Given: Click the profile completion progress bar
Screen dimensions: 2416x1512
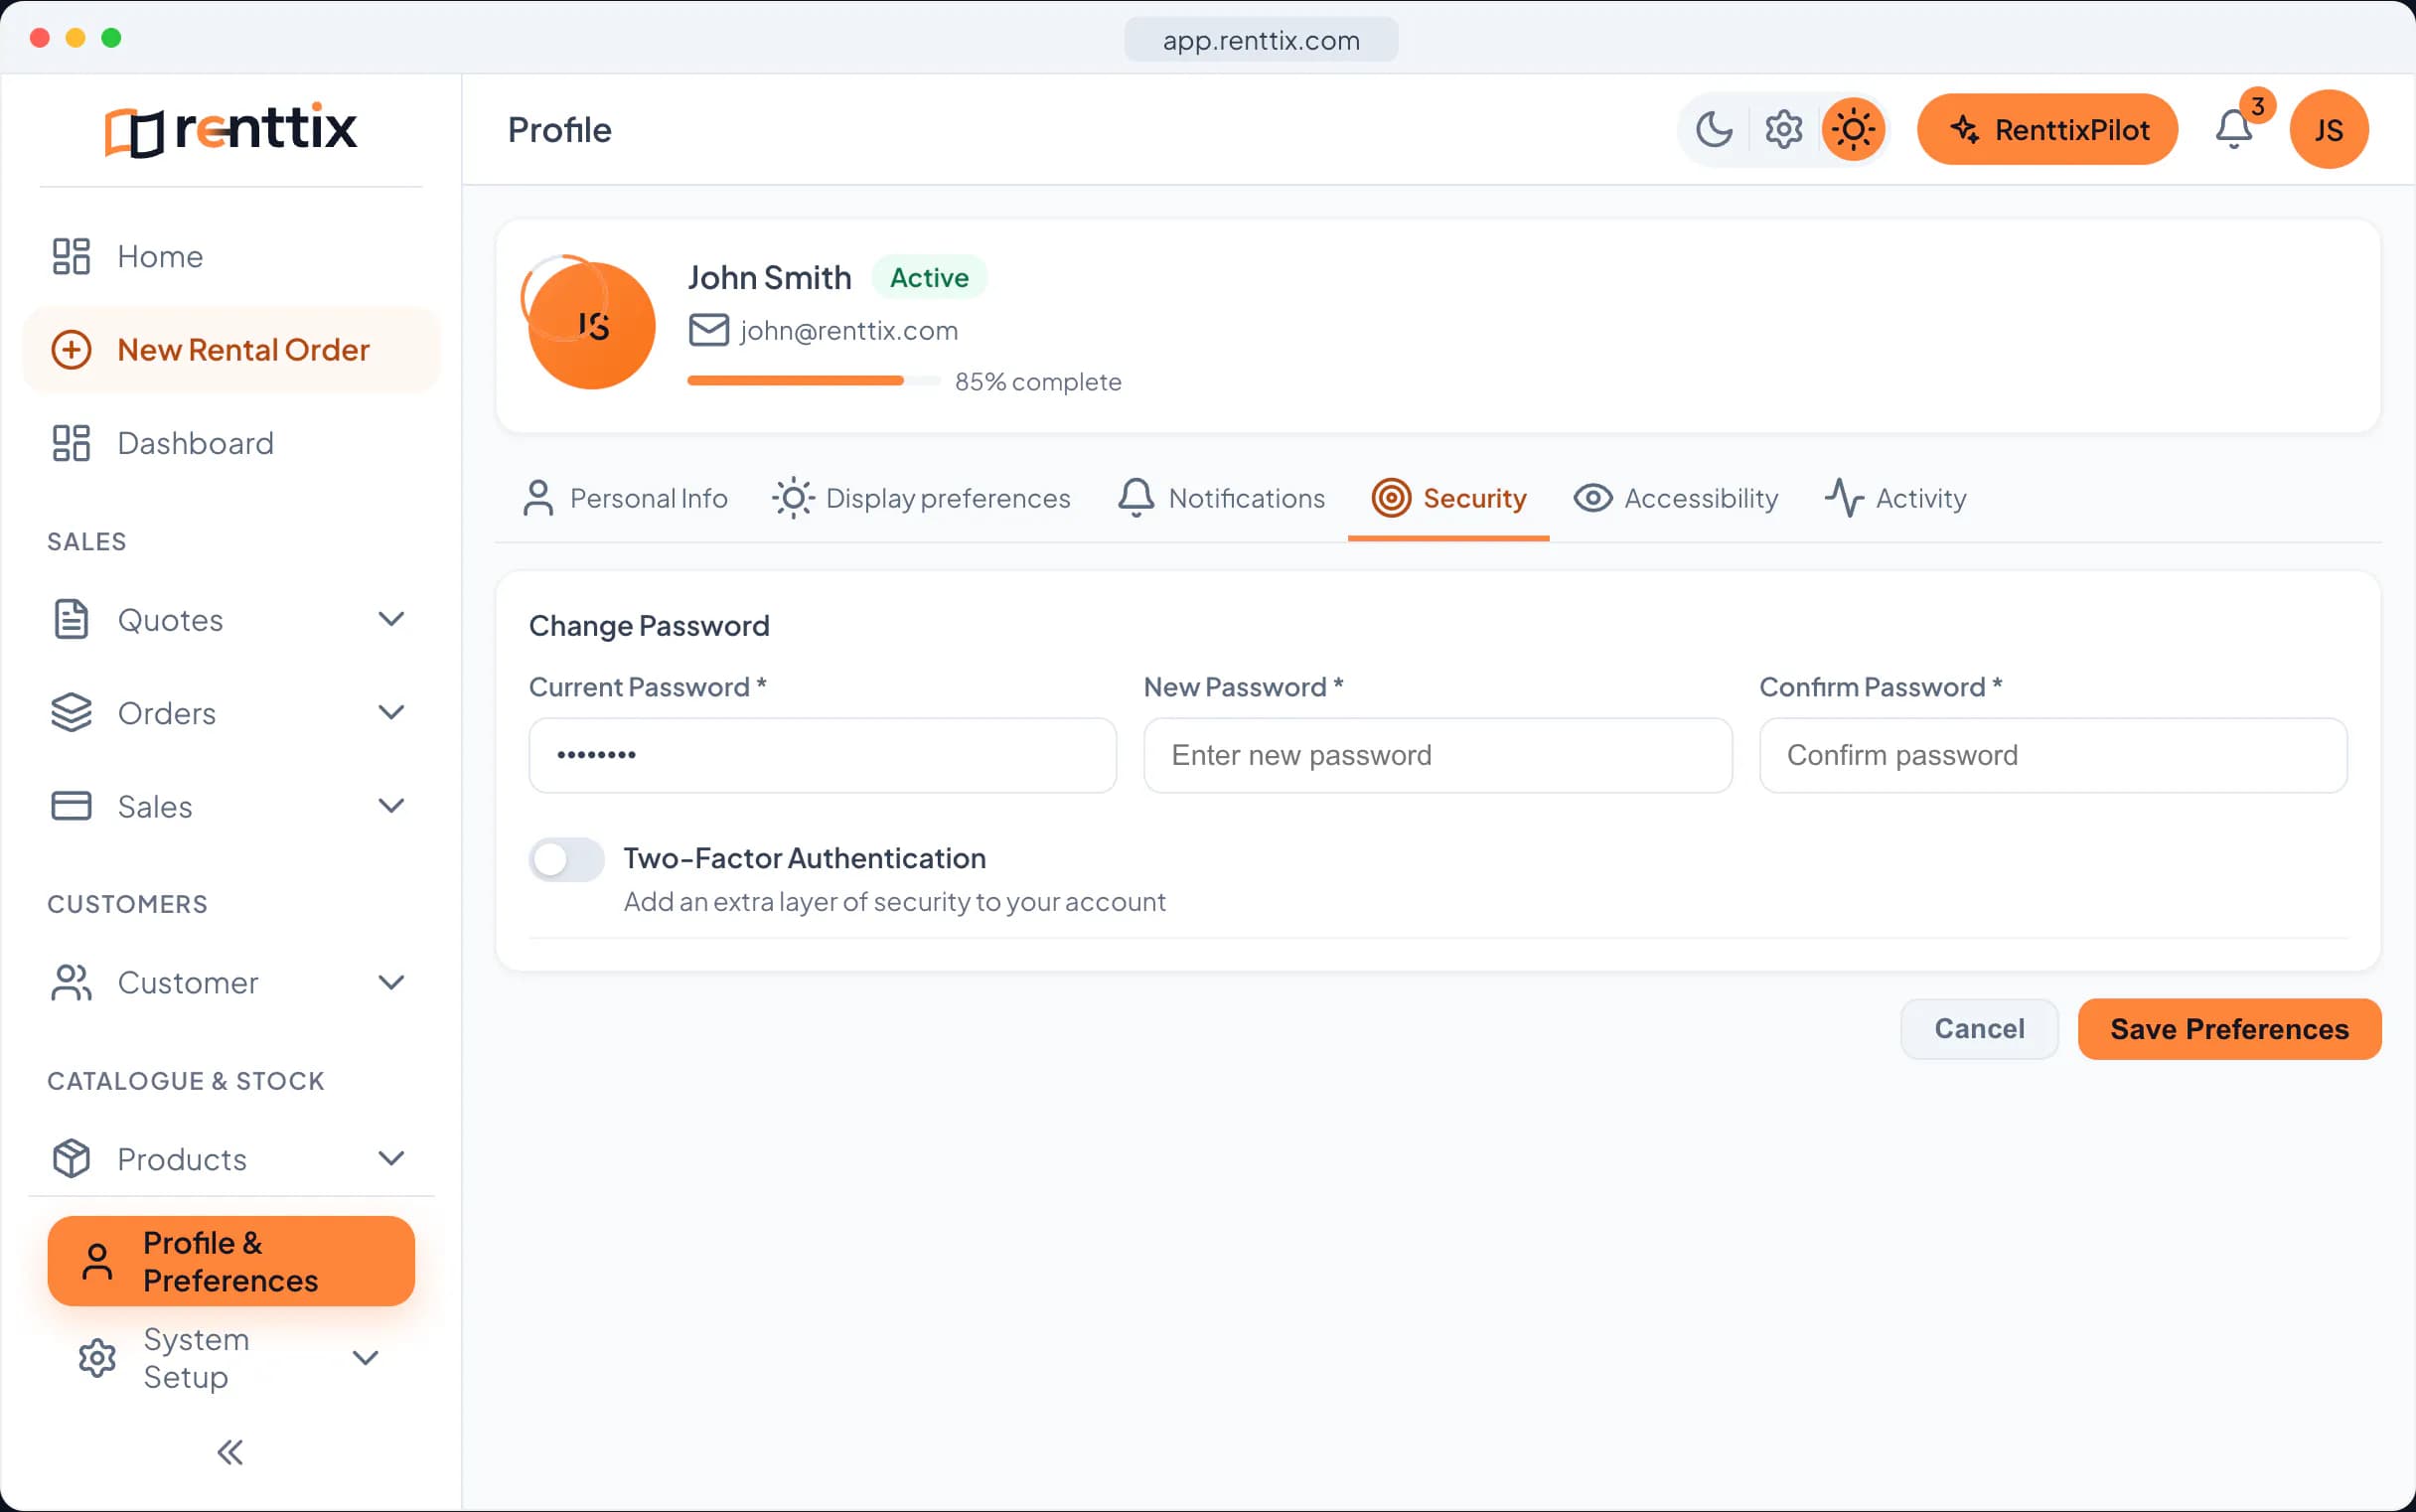Looking at the screenshot, I should click(814, 381).
